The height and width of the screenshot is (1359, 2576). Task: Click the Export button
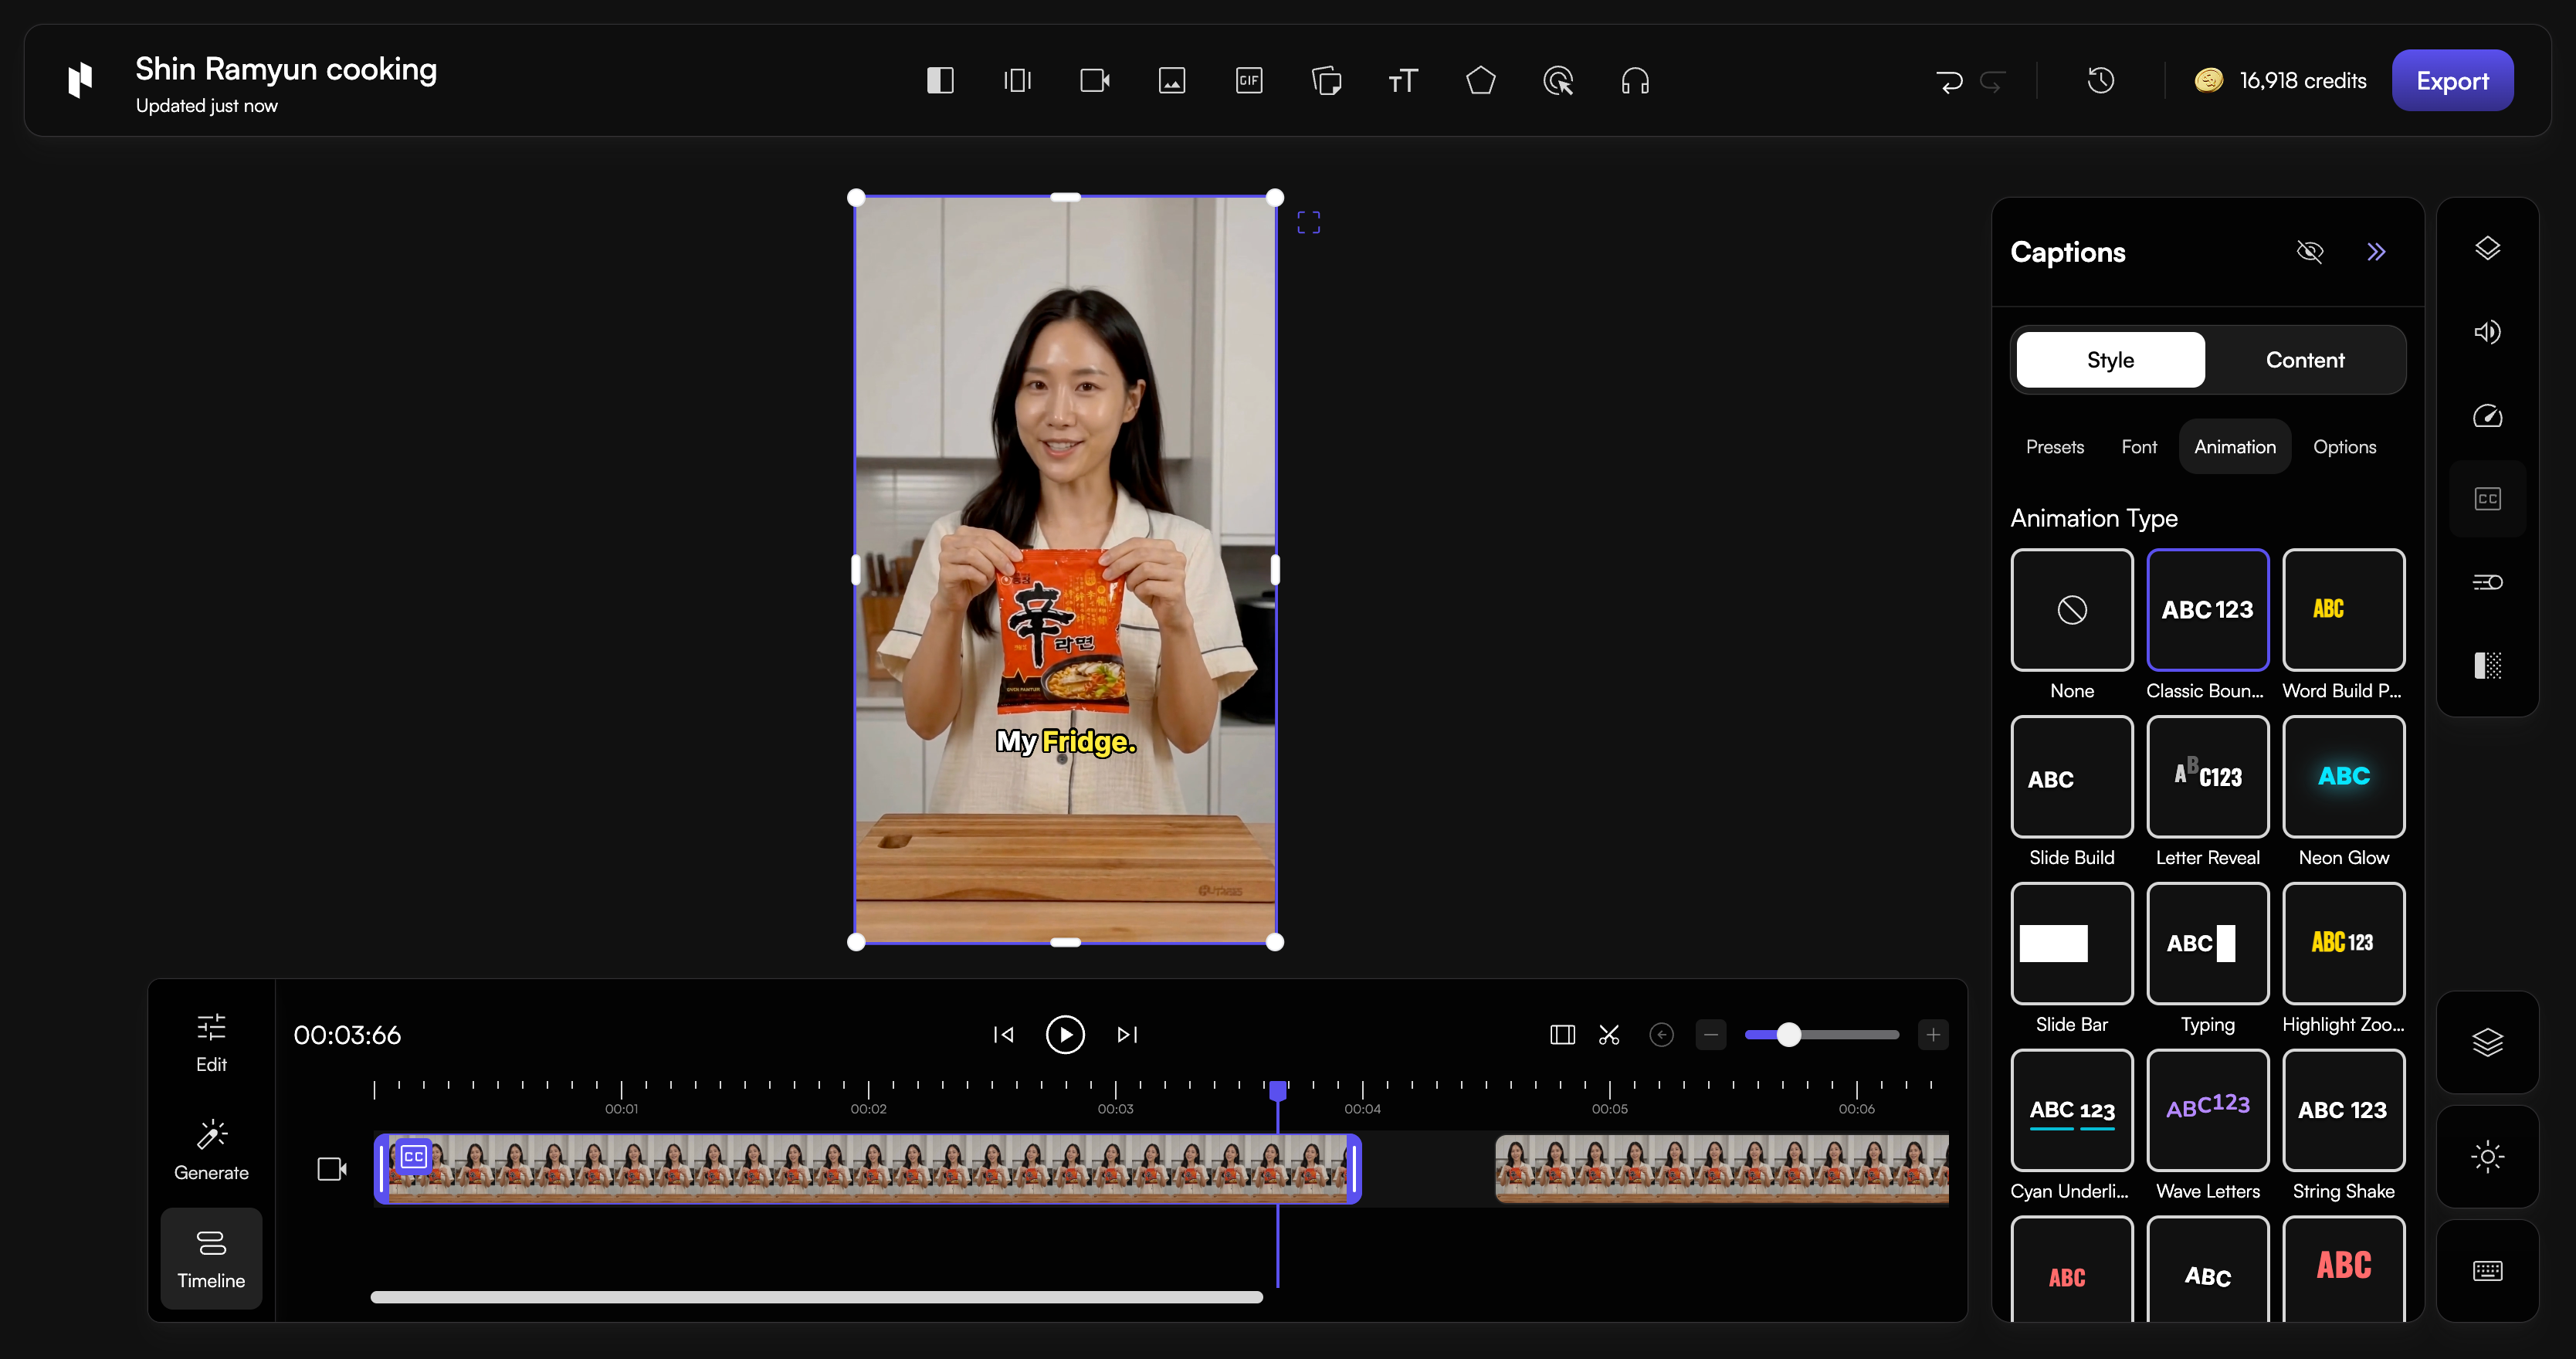tap(2452, 80)
